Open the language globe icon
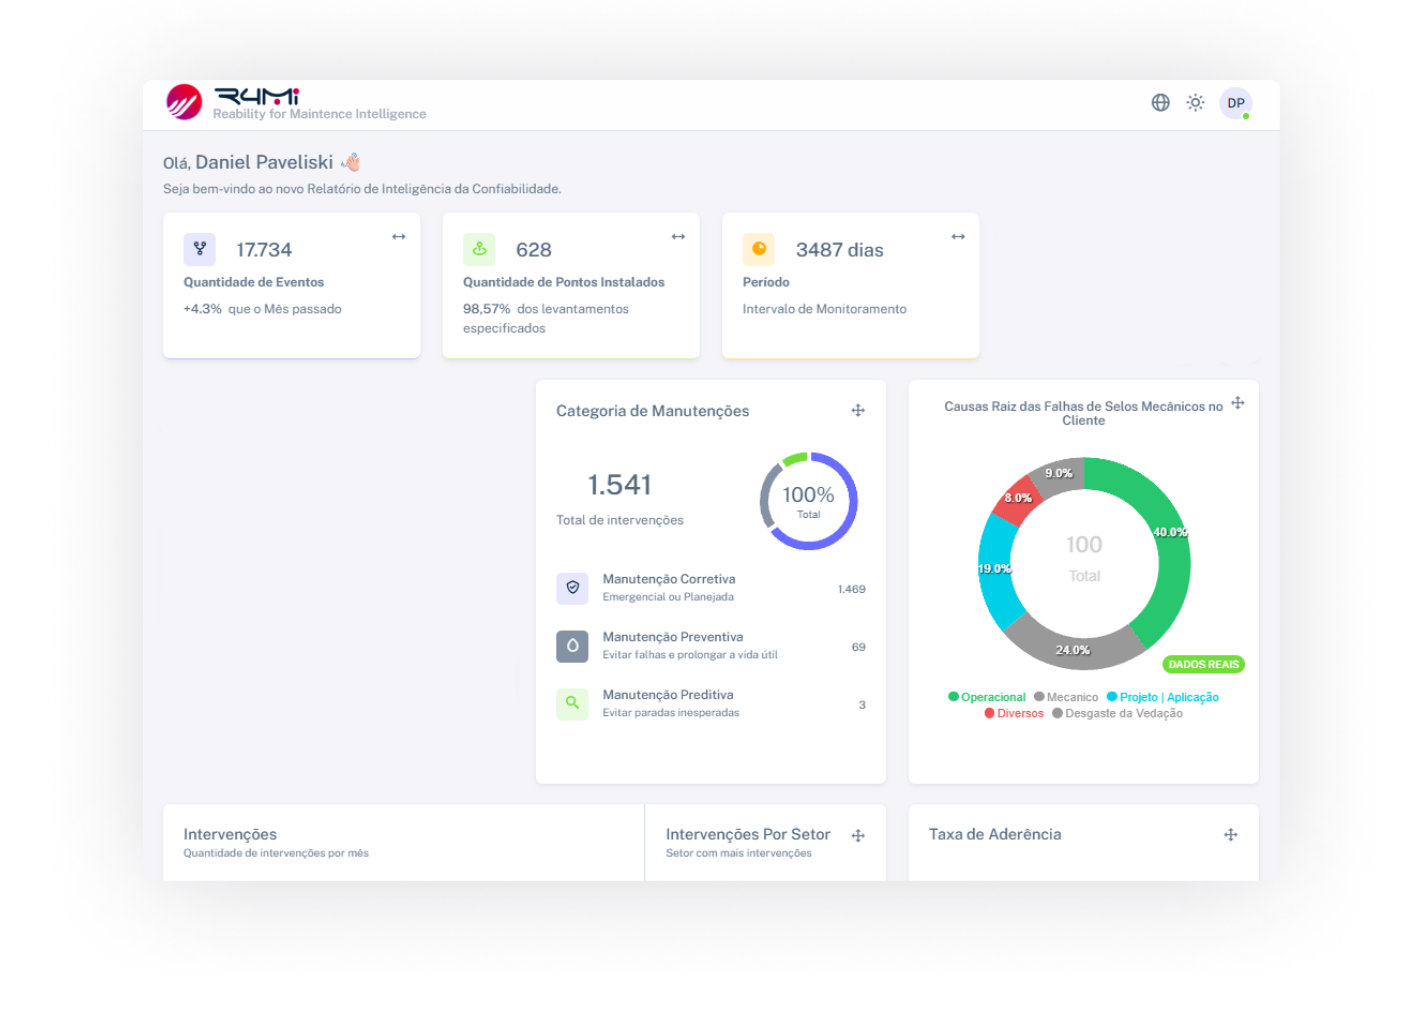The height and width of the screenshot is (1018, 1425). pos(1160,102)
